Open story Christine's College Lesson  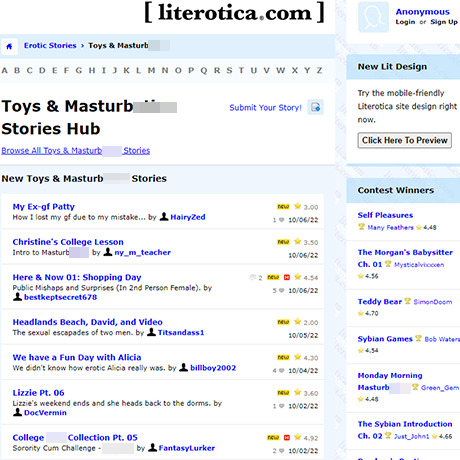coord(68,242)
